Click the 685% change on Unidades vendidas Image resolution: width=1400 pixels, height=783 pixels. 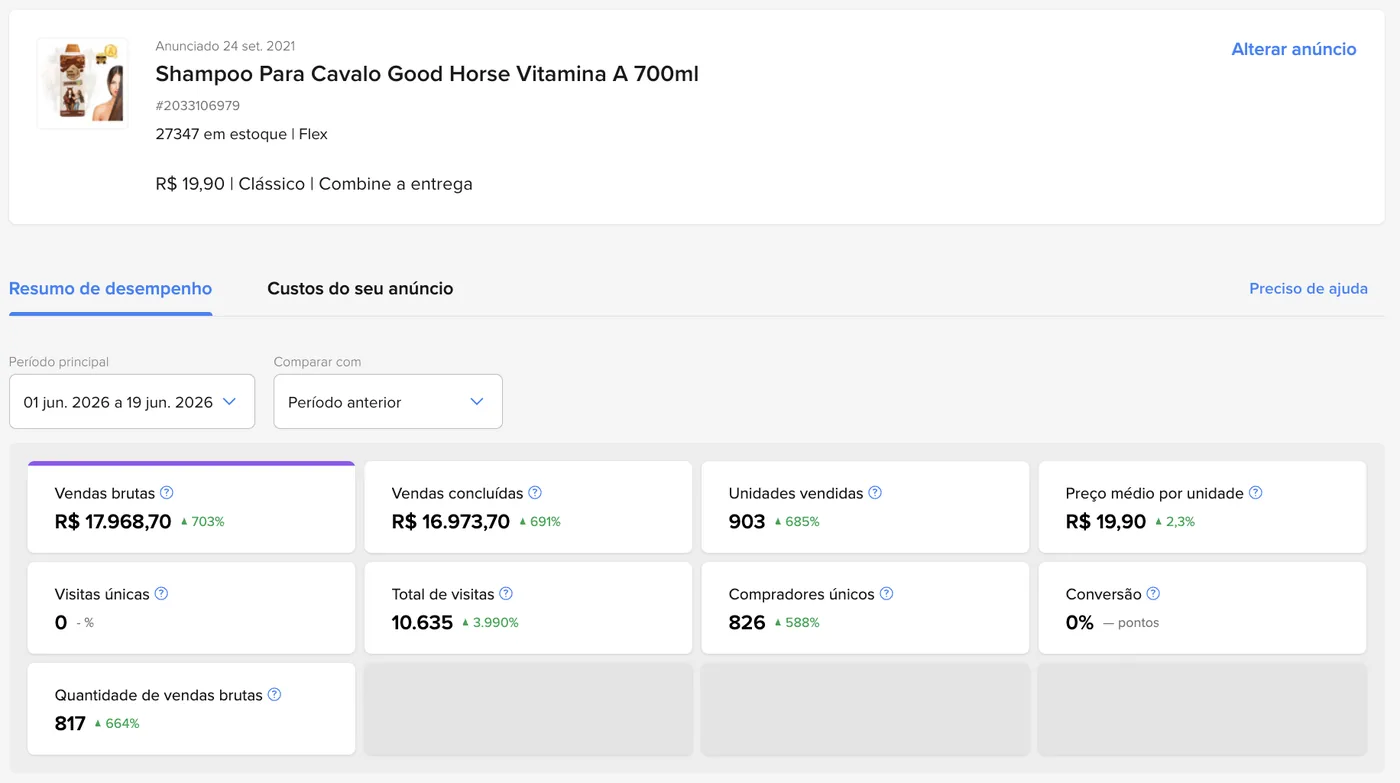[x=797, y=522]
